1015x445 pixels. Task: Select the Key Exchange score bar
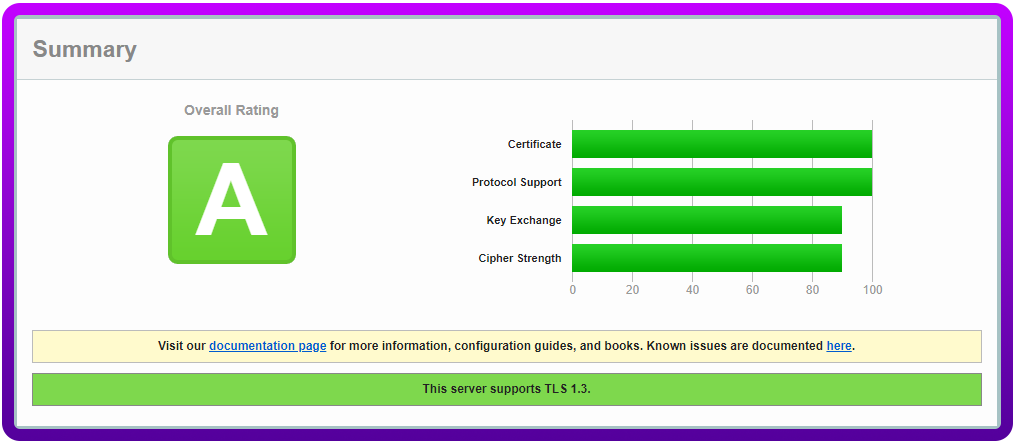706,220
